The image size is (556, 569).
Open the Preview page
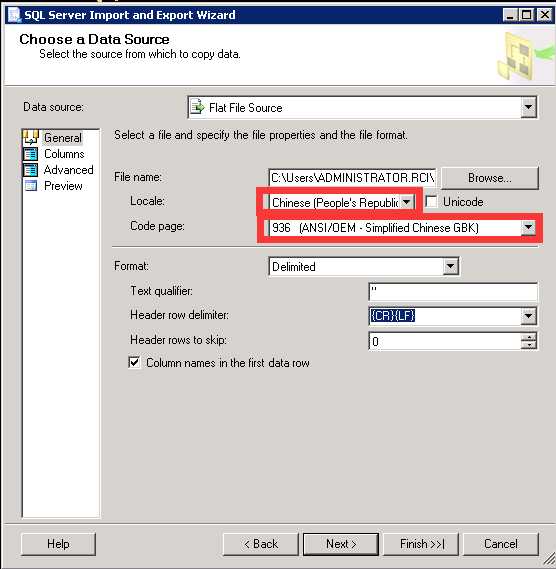click(63, 186)
